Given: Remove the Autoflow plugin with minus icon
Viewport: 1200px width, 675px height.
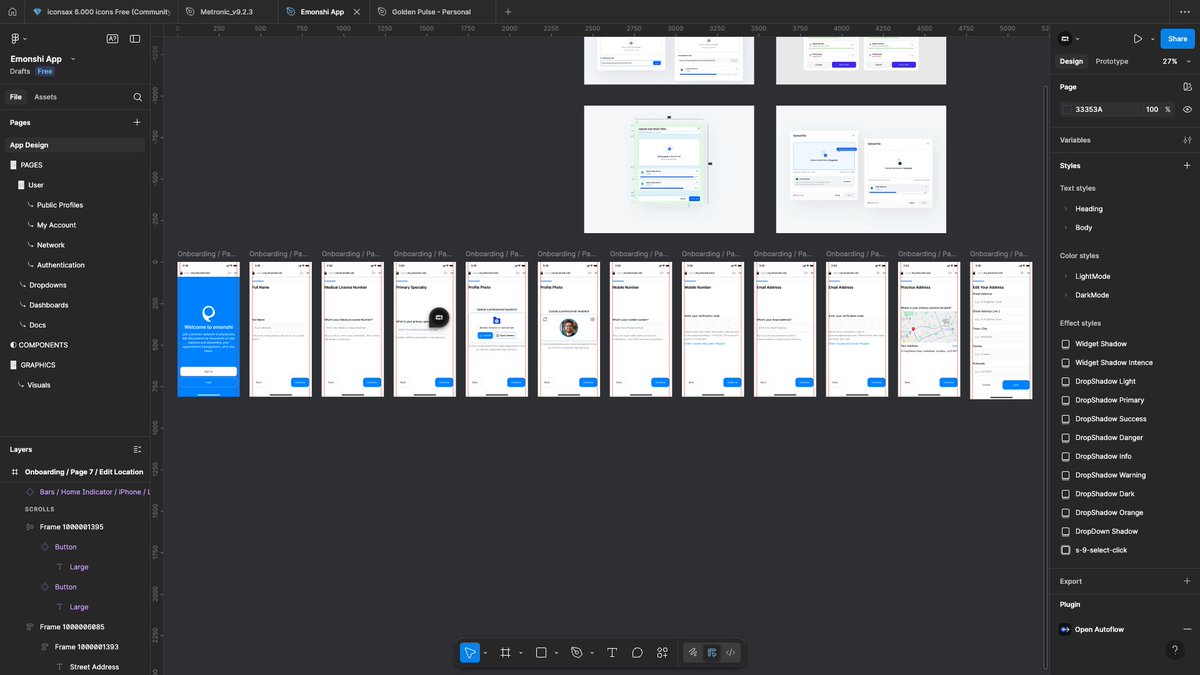Looking at the screenshot, I should tap(1187, 629).
